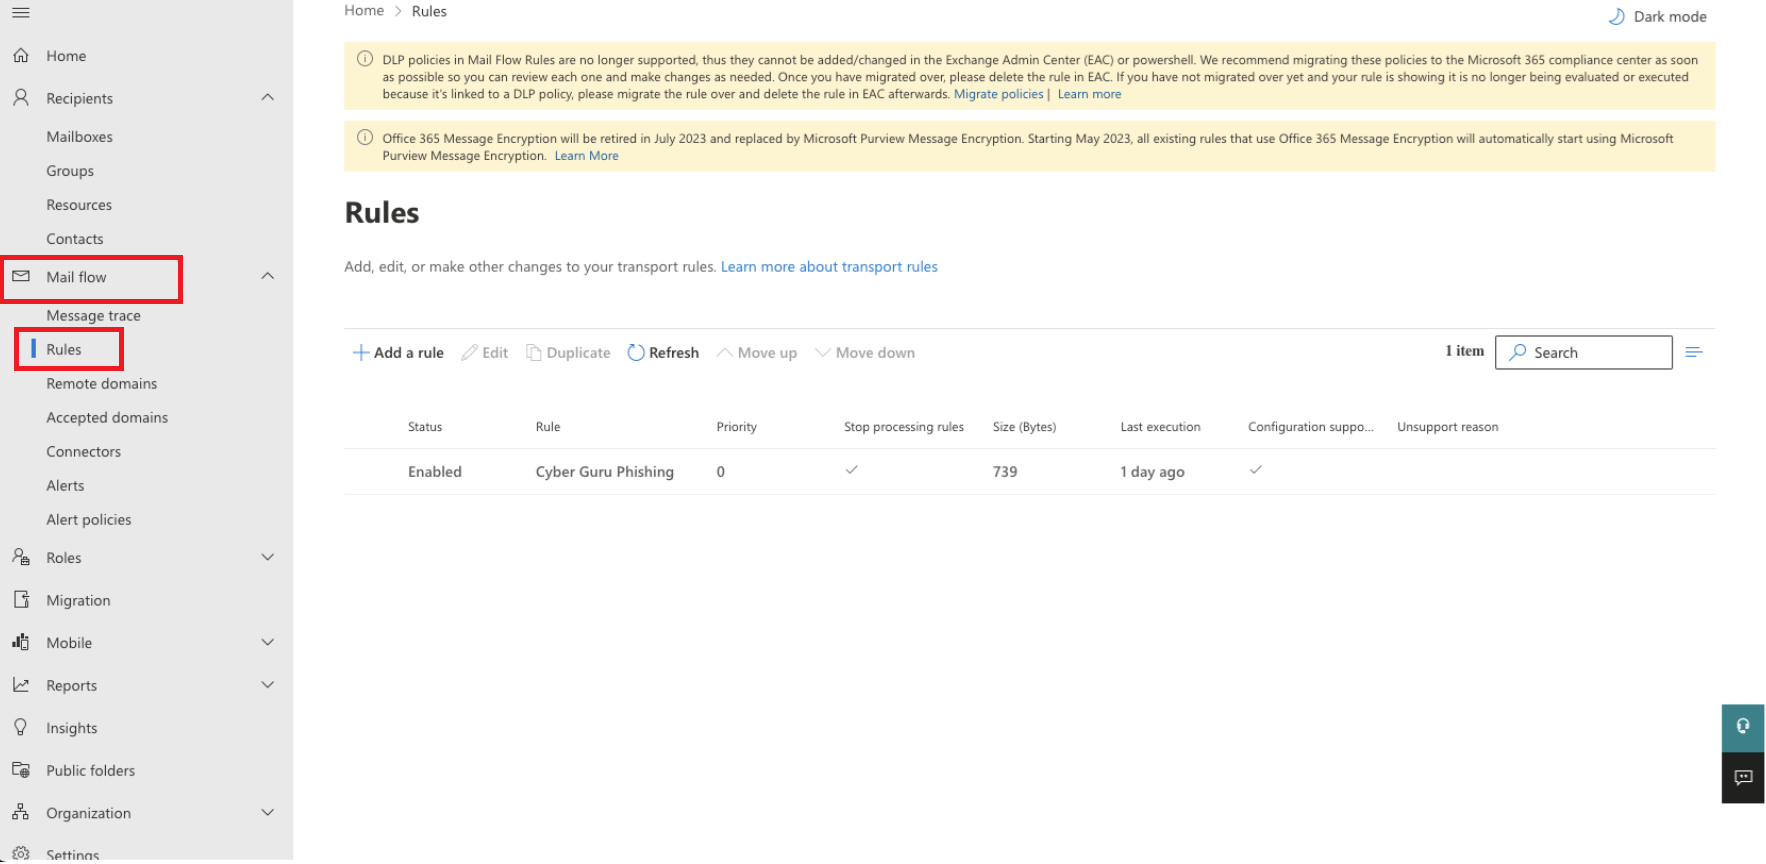This screenshot has width=1766, height=864.
Task: Open the filter lines icon beside Search
Action: (x=1694, y=352)
